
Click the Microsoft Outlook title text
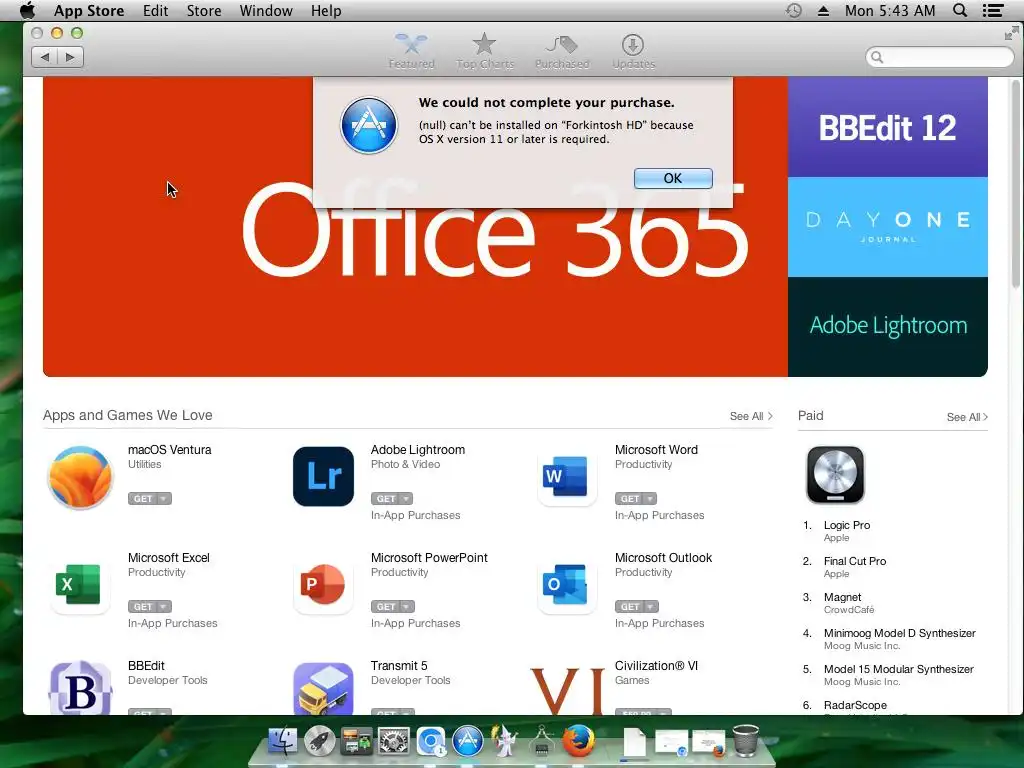664,558
